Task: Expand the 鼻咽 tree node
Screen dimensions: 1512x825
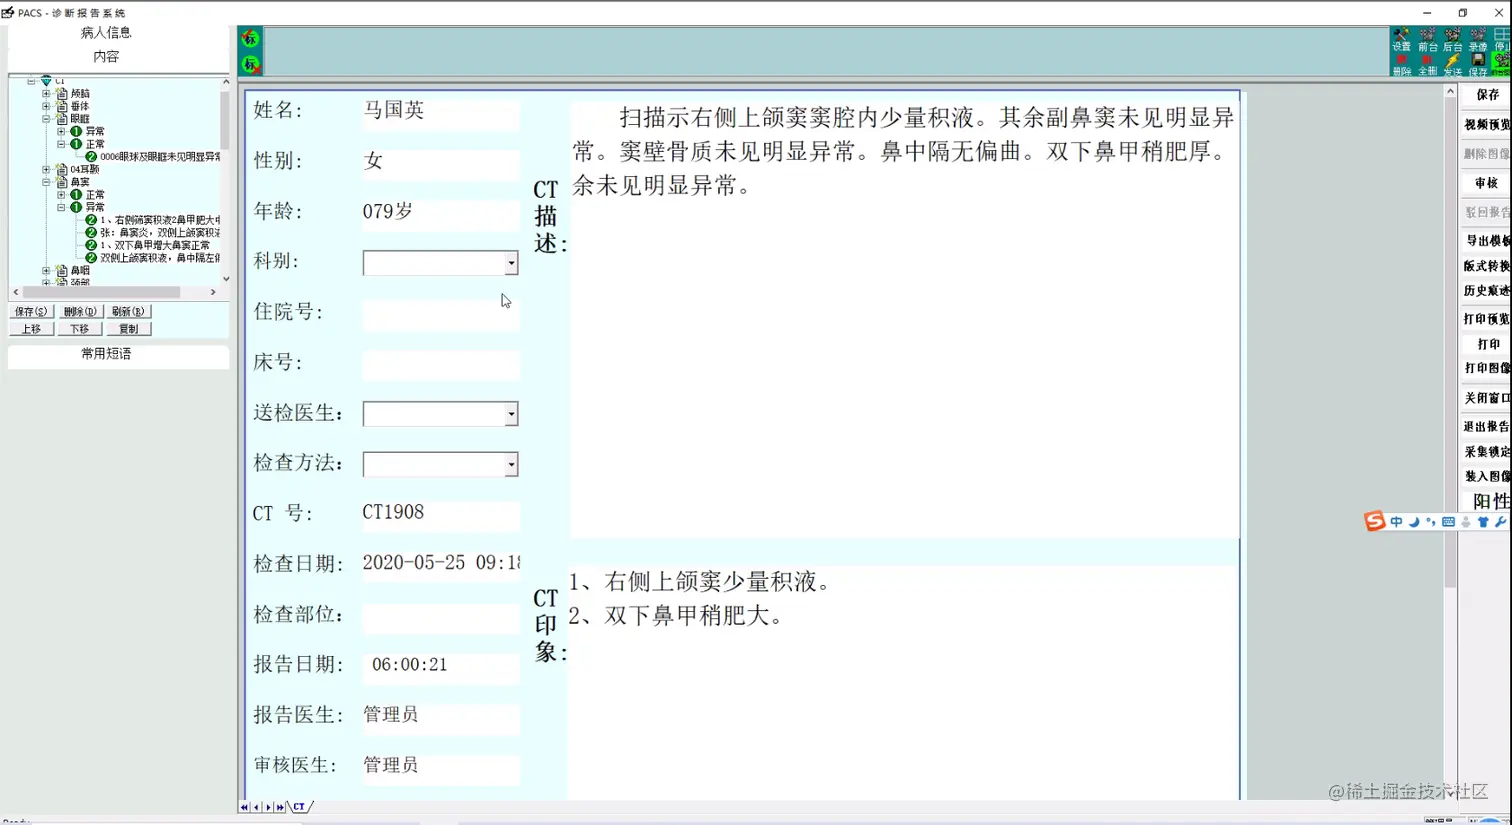Action: point(46,271)
